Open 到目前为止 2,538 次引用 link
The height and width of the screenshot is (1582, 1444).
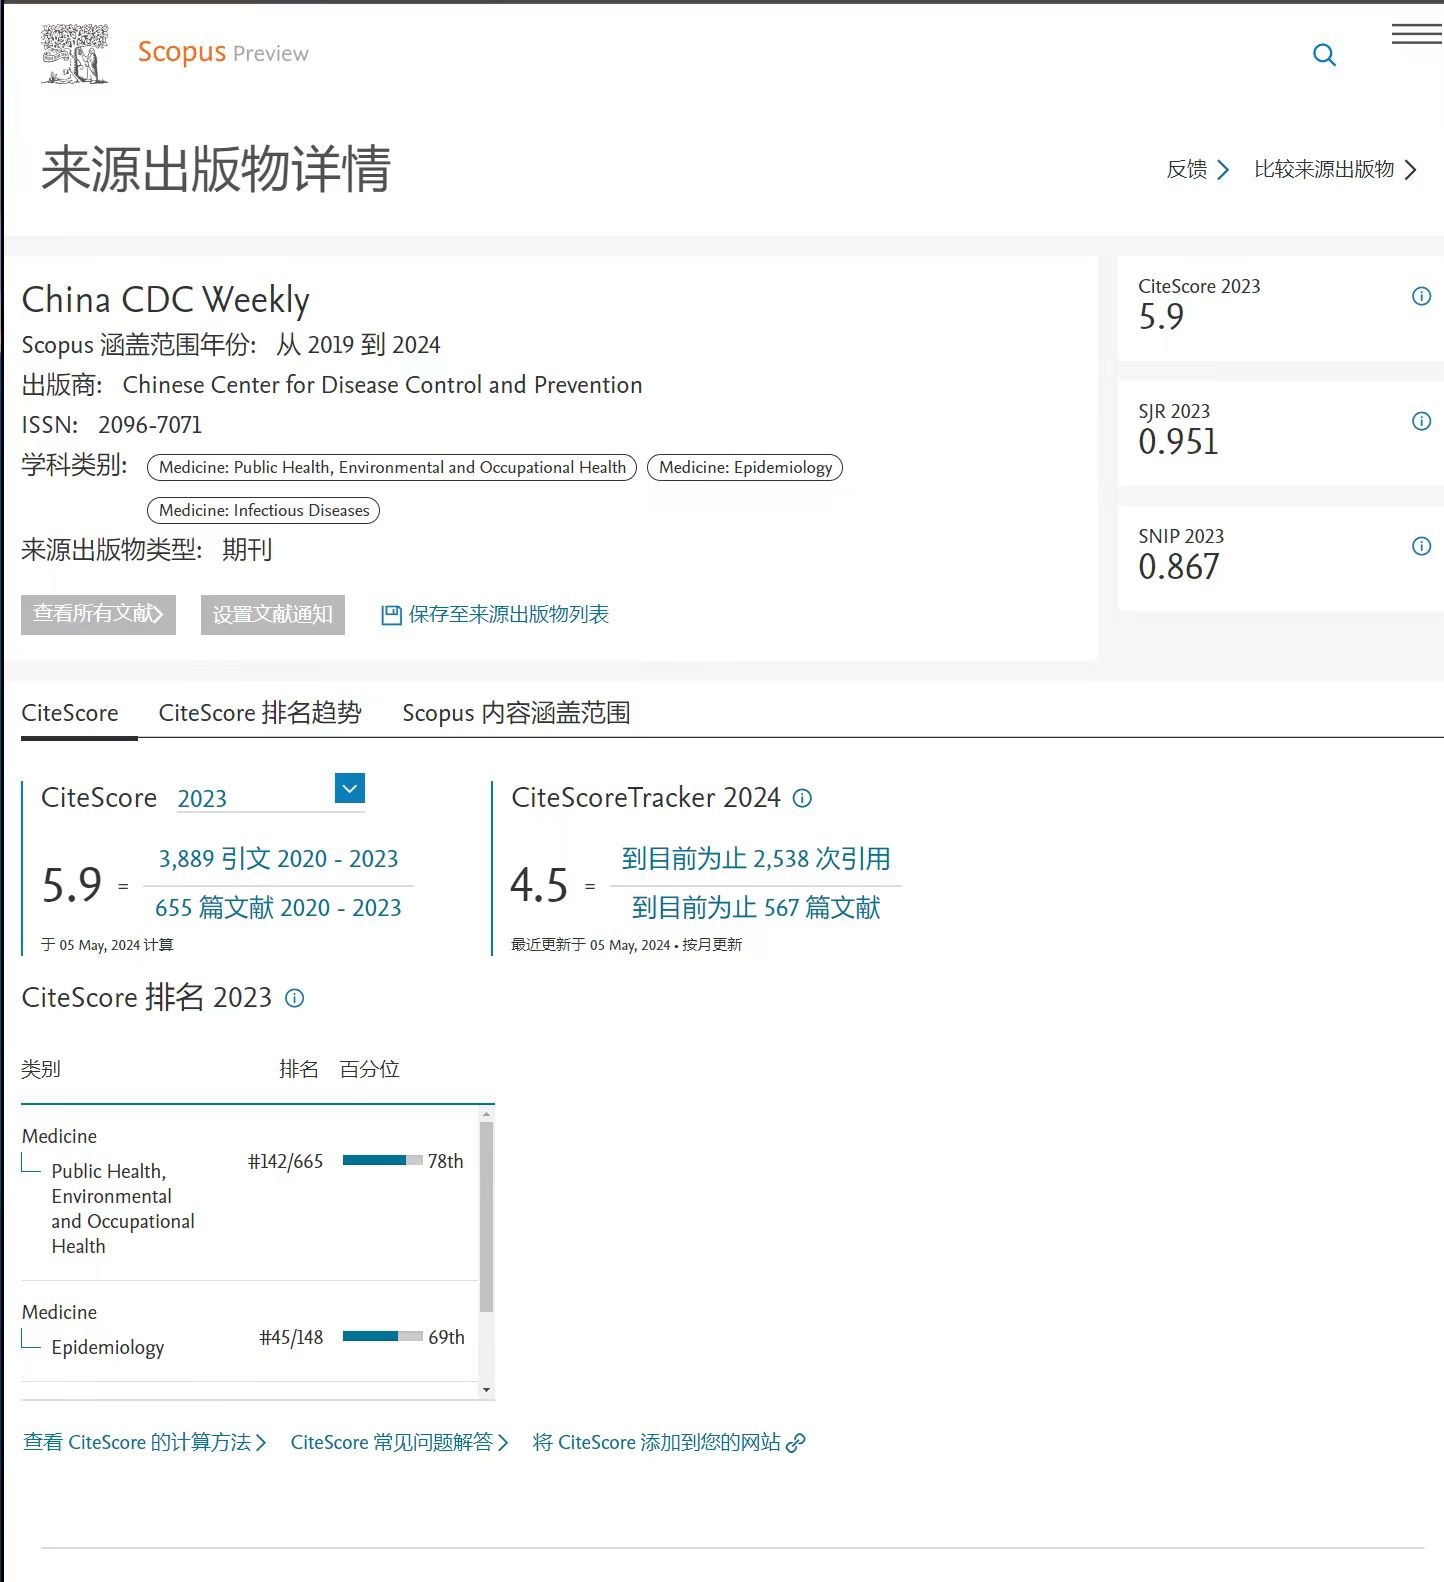pos(756,859)
